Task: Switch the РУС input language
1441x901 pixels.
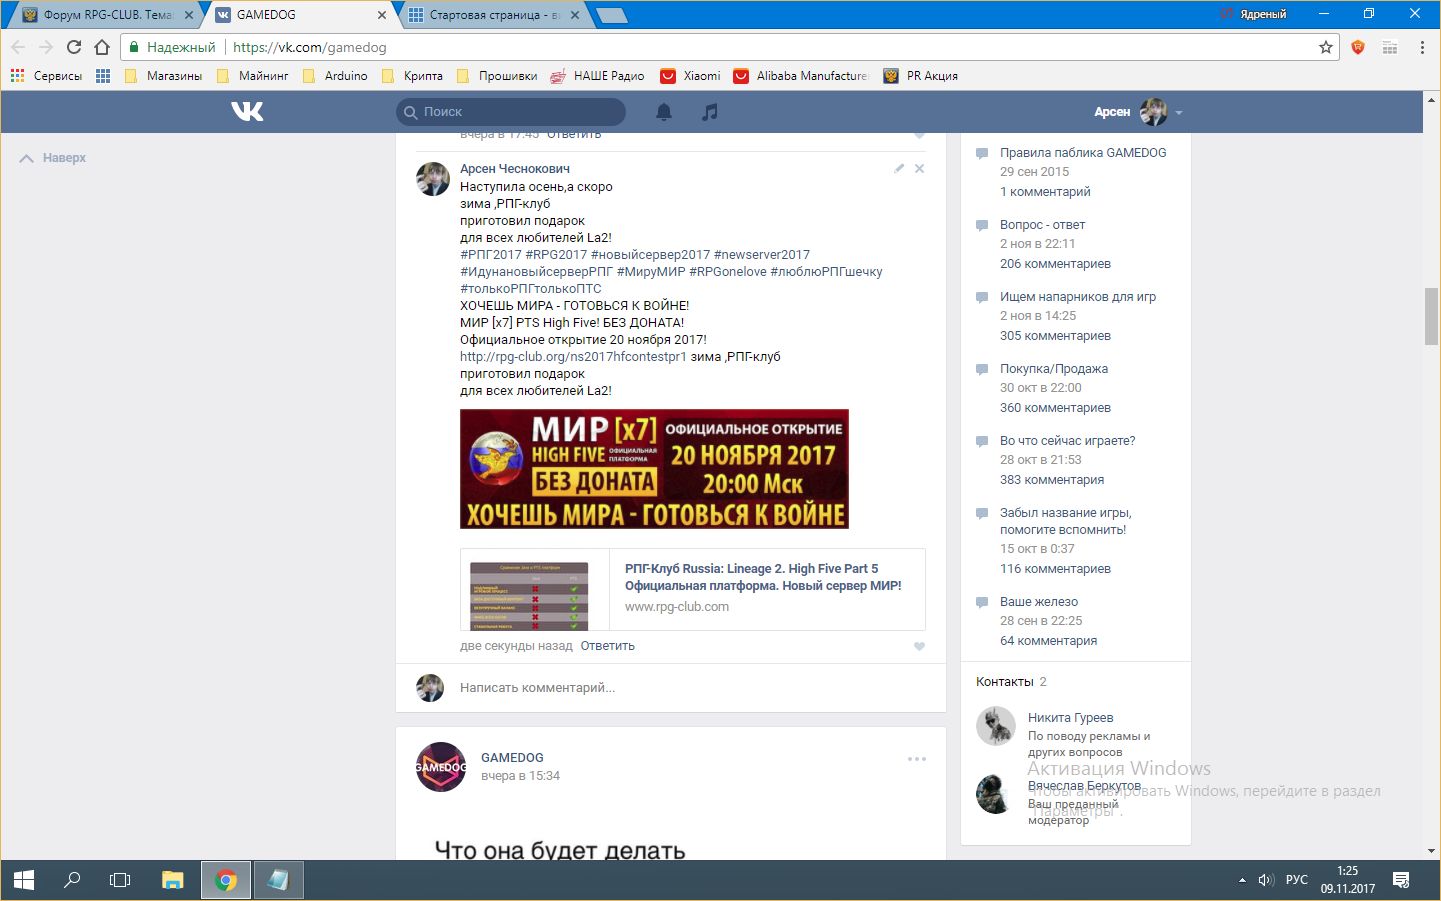Action: click(x=1297, y=880)
